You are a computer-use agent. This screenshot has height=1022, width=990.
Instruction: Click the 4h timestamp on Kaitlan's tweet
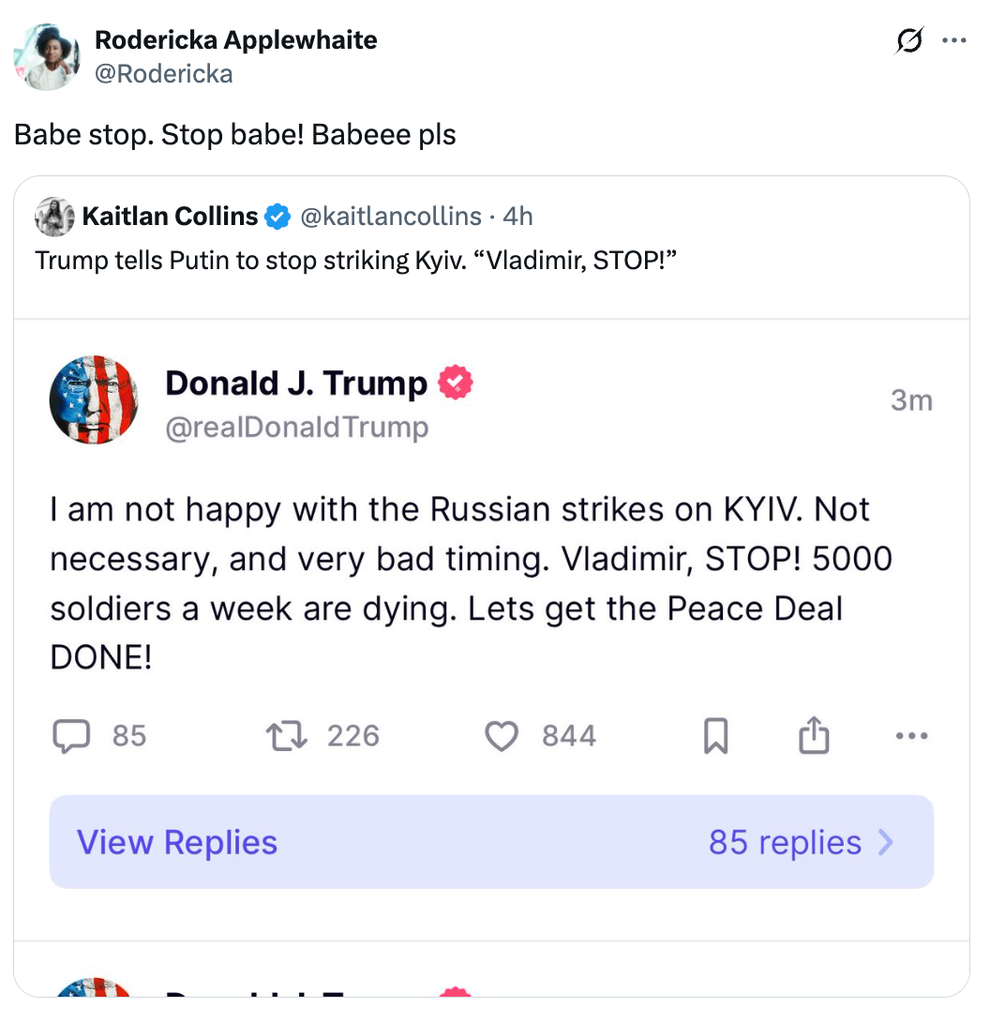(518, 216)
